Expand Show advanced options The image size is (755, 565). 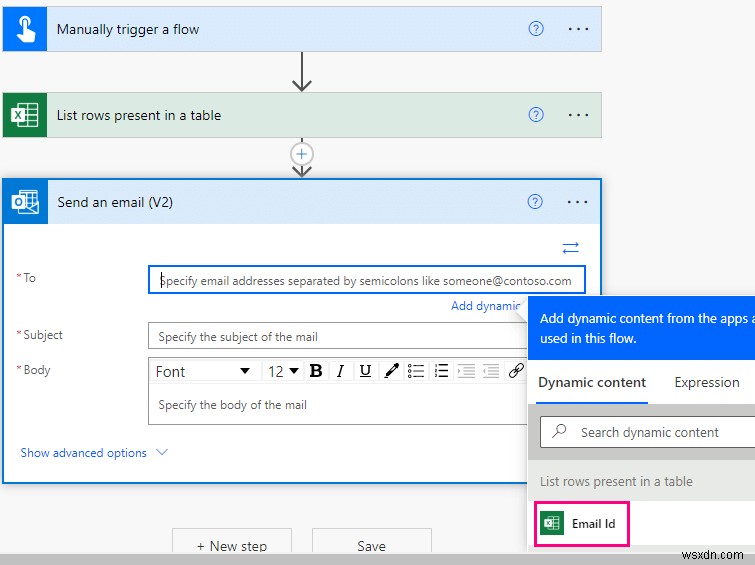click(94, 453)
